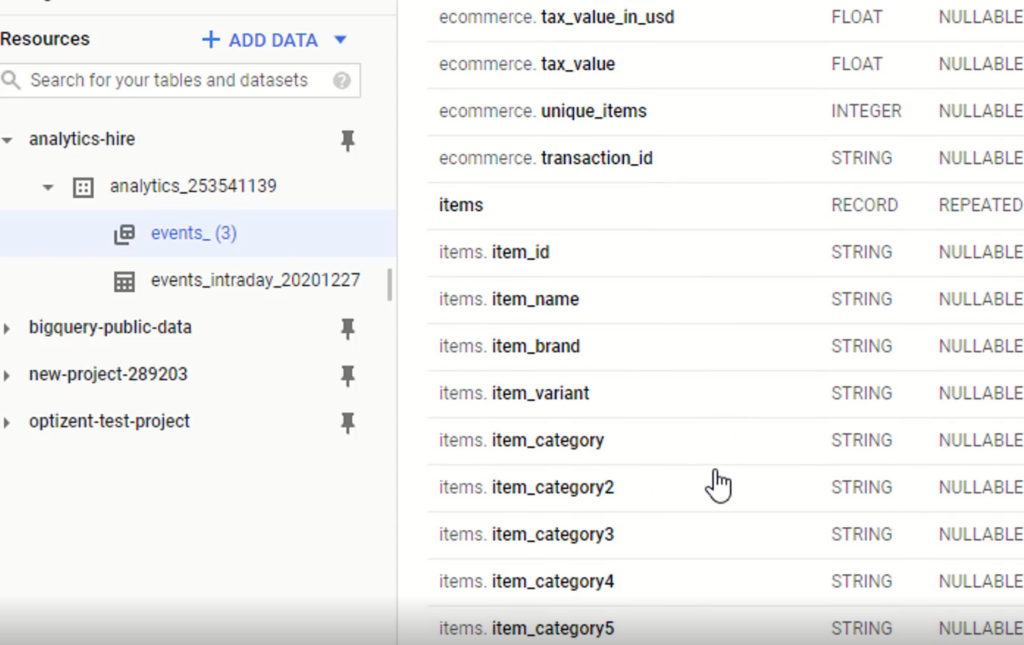Click the partitioned table icon beside events_
Image resolution: width=1024 pixels, height=645 pixels.
click(124, 233)
